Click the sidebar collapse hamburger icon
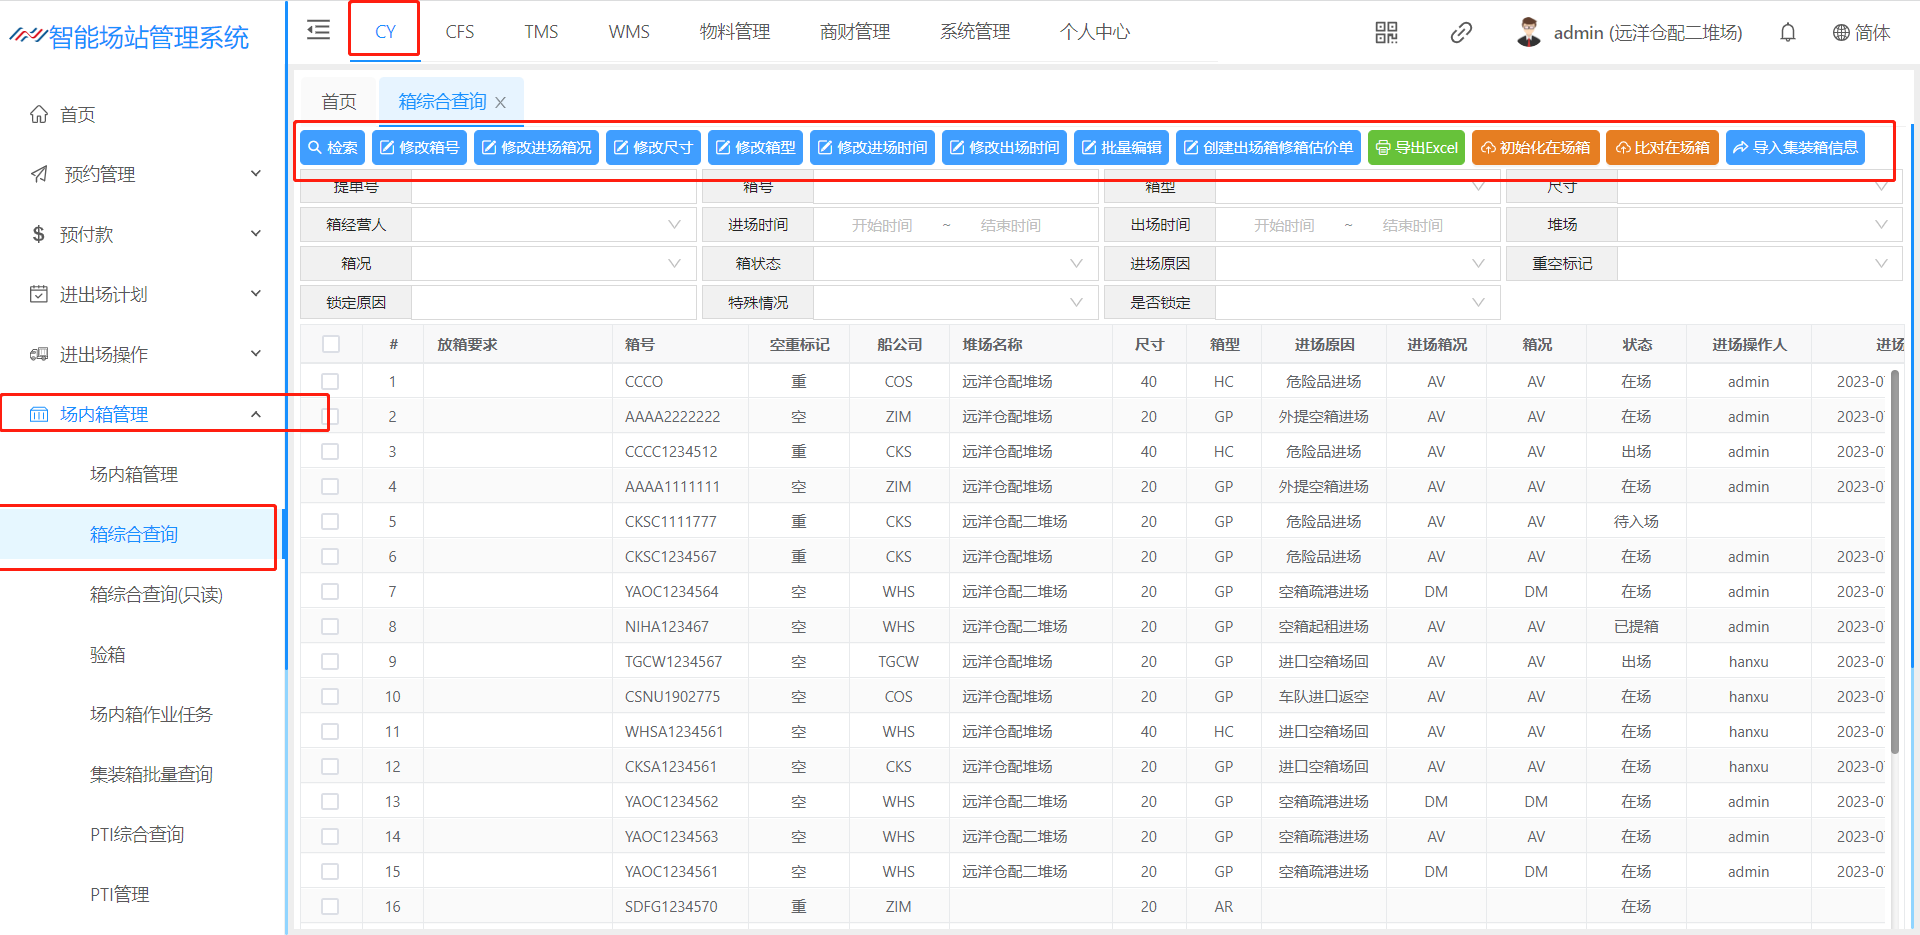 point(318,30)
